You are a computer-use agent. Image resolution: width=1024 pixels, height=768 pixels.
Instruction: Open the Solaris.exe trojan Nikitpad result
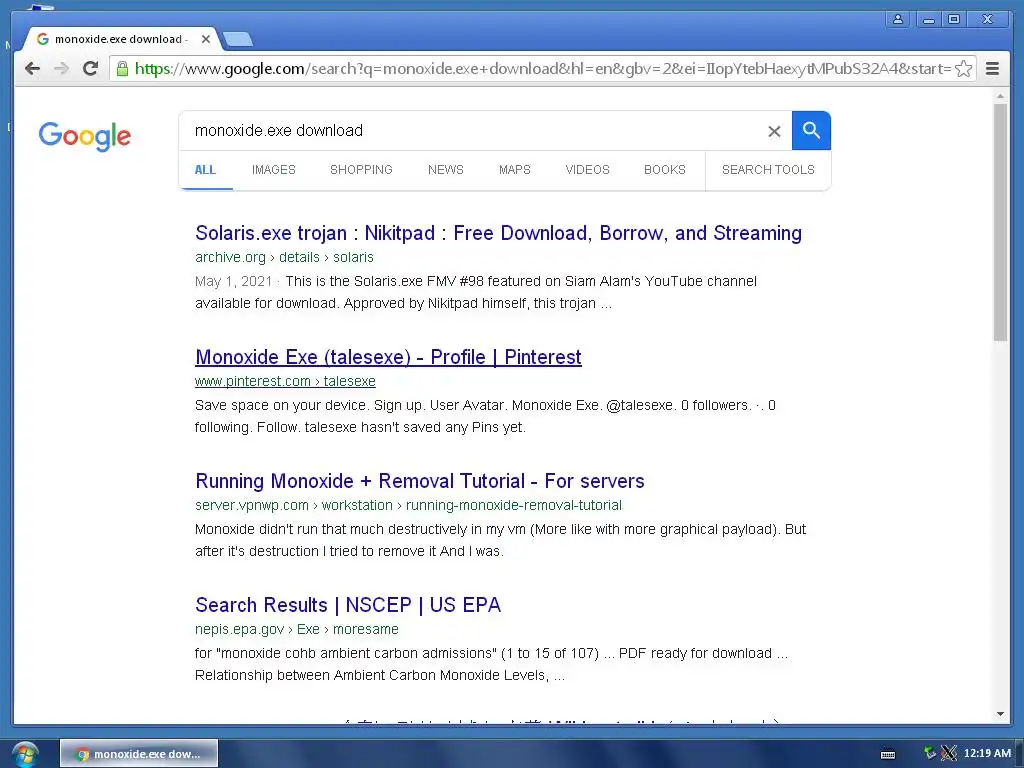point(498,233)
